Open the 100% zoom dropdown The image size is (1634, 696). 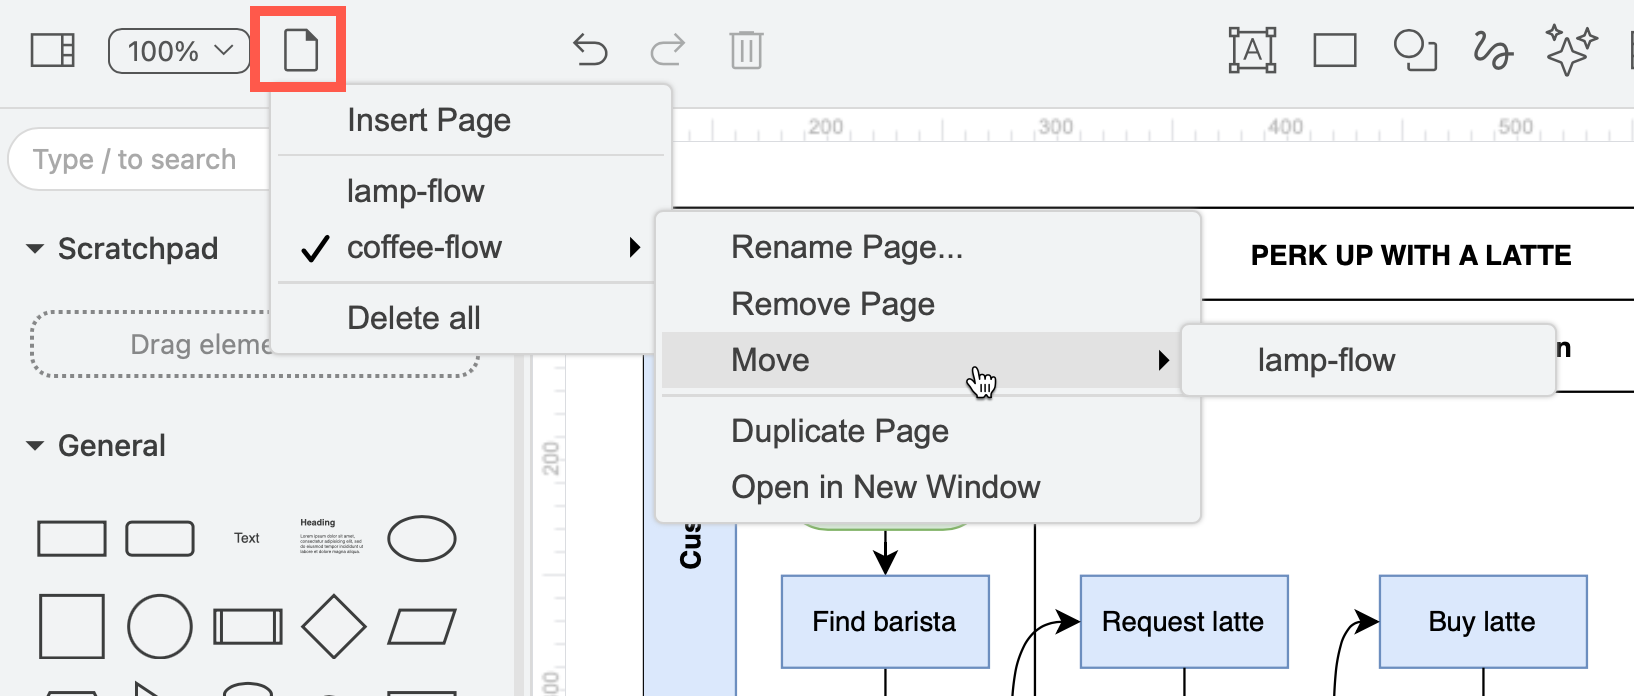[x=179, y=51]
